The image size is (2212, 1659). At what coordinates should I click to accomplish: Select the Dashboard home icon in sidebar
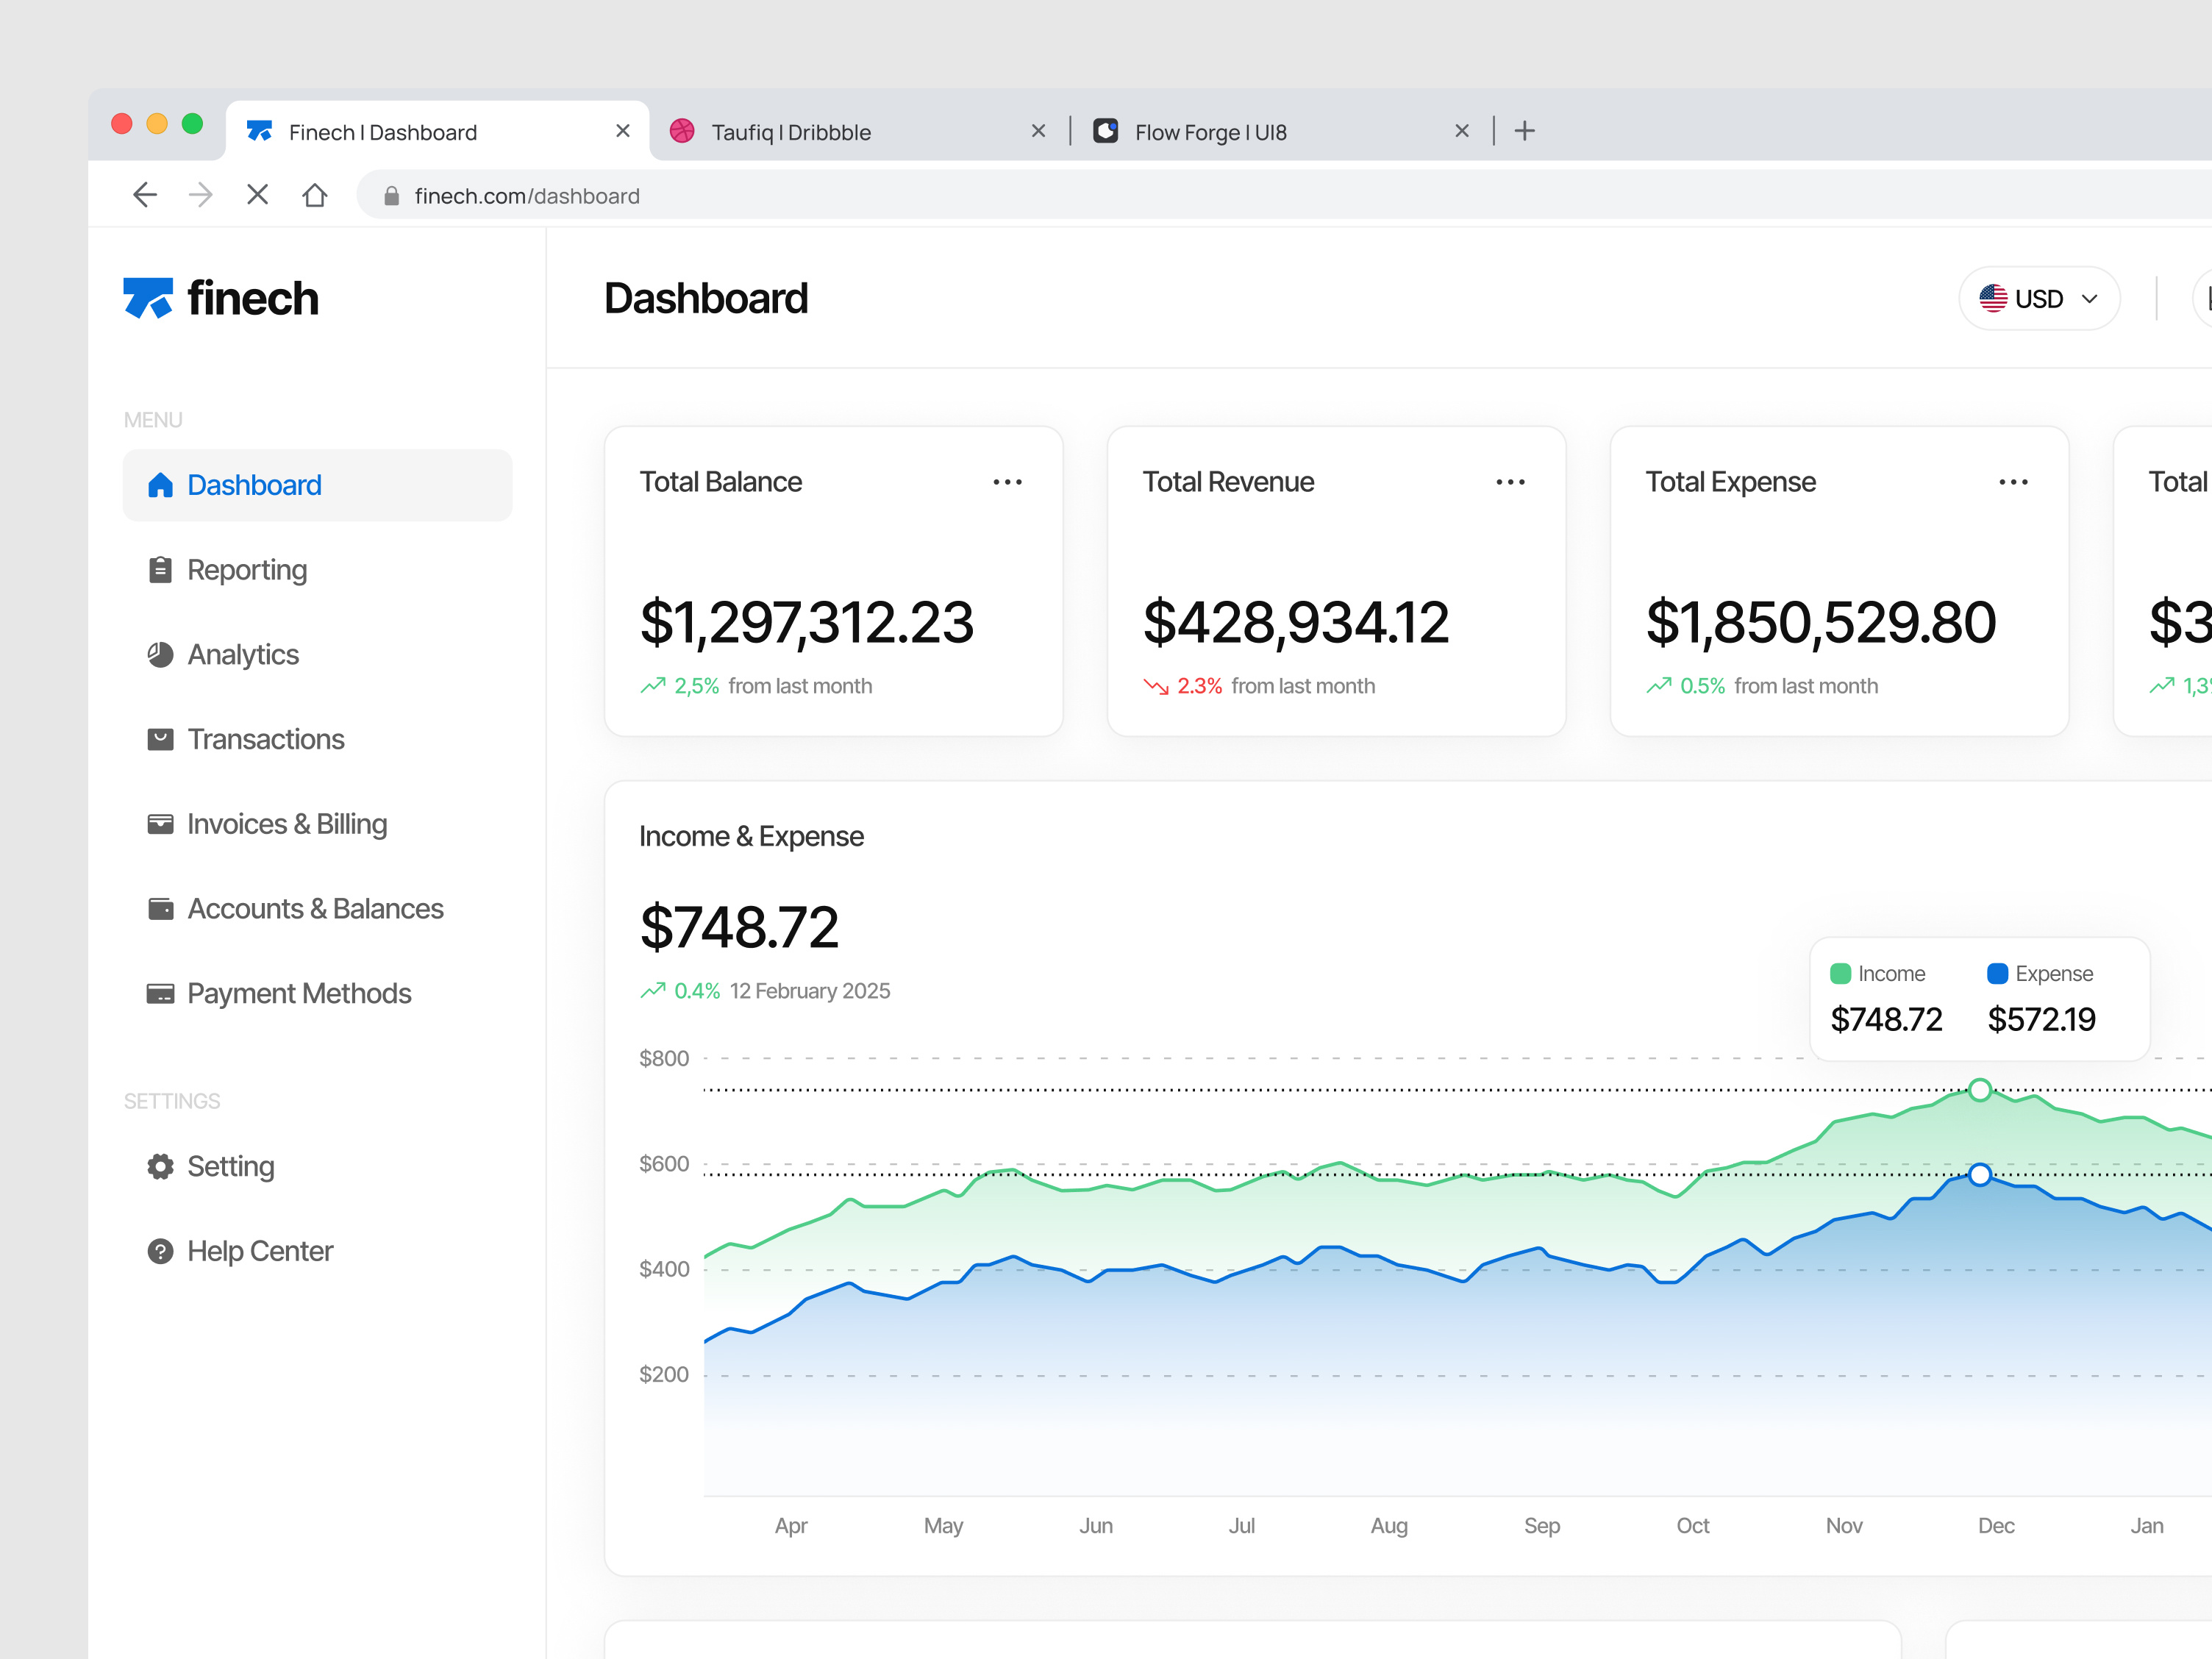click(x=160, y=485)
